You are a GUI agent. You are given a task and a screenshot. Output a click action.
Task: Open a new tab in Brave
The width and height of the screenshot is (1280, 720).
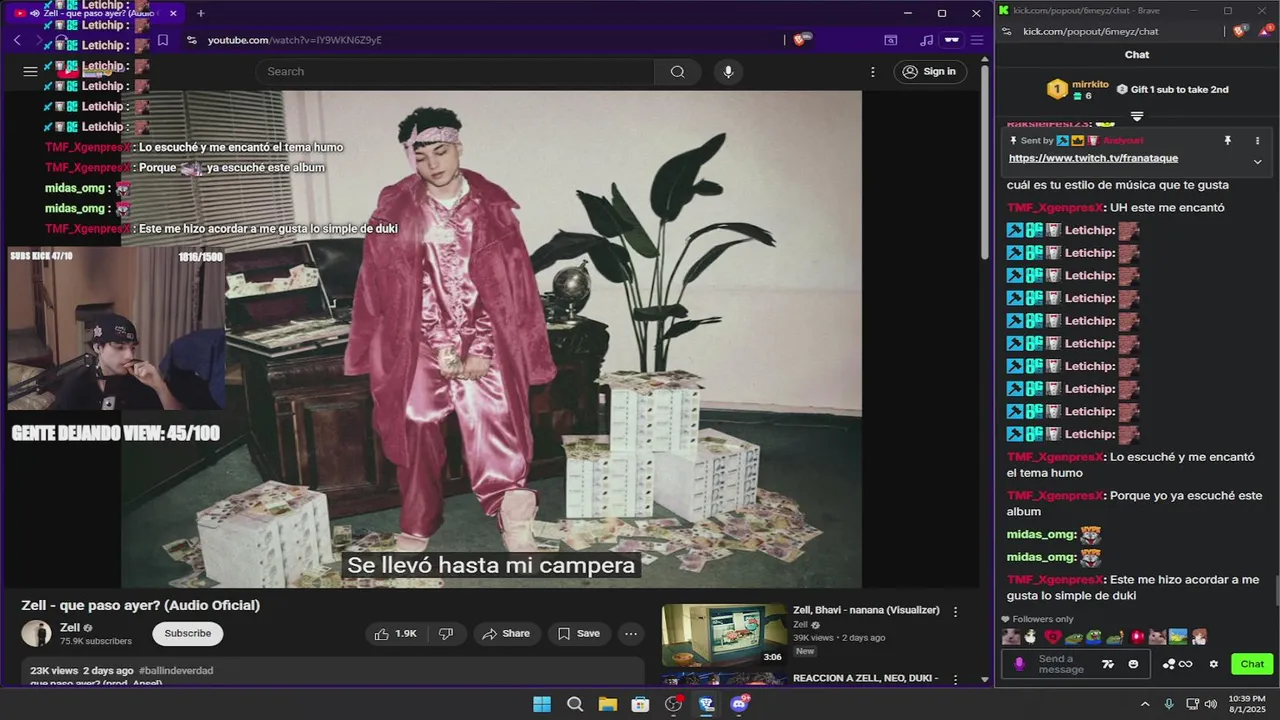tap(200, 13)
